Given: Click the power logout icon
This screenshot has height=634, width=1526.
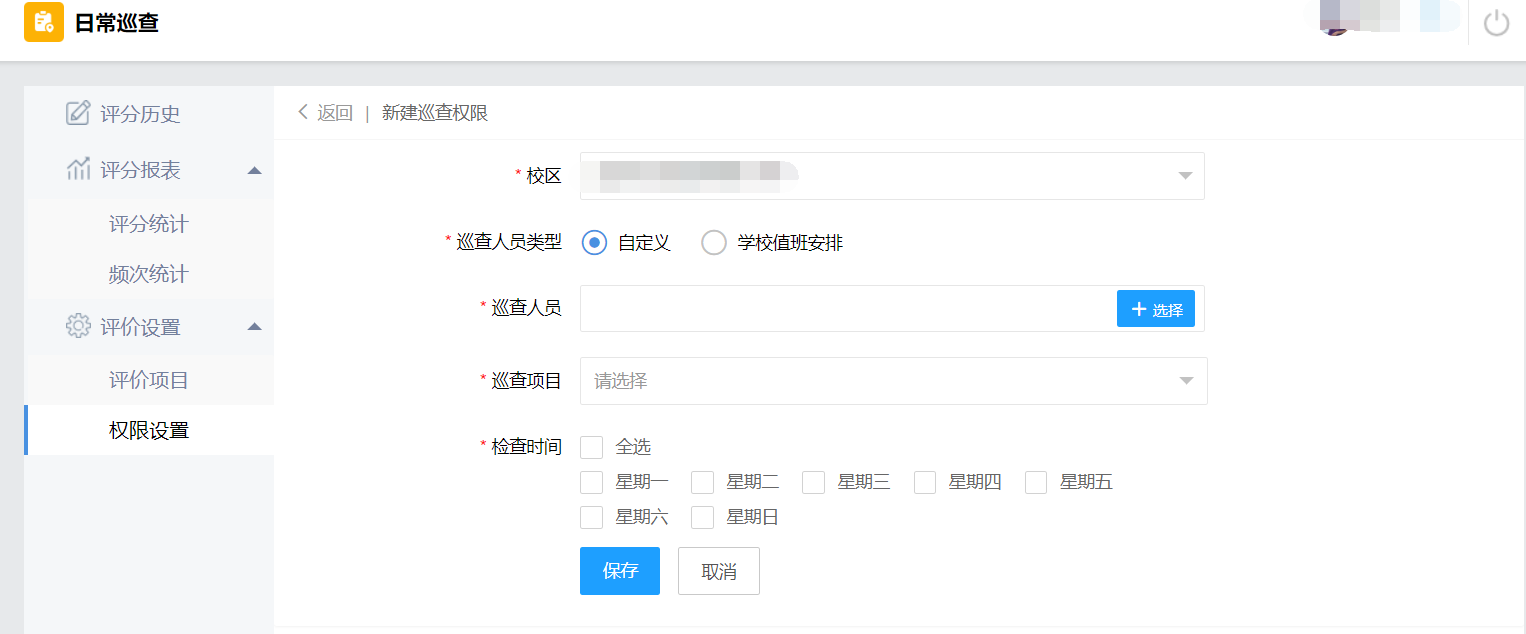Looking at the screenshot, I should click(x=1496, y=22).
